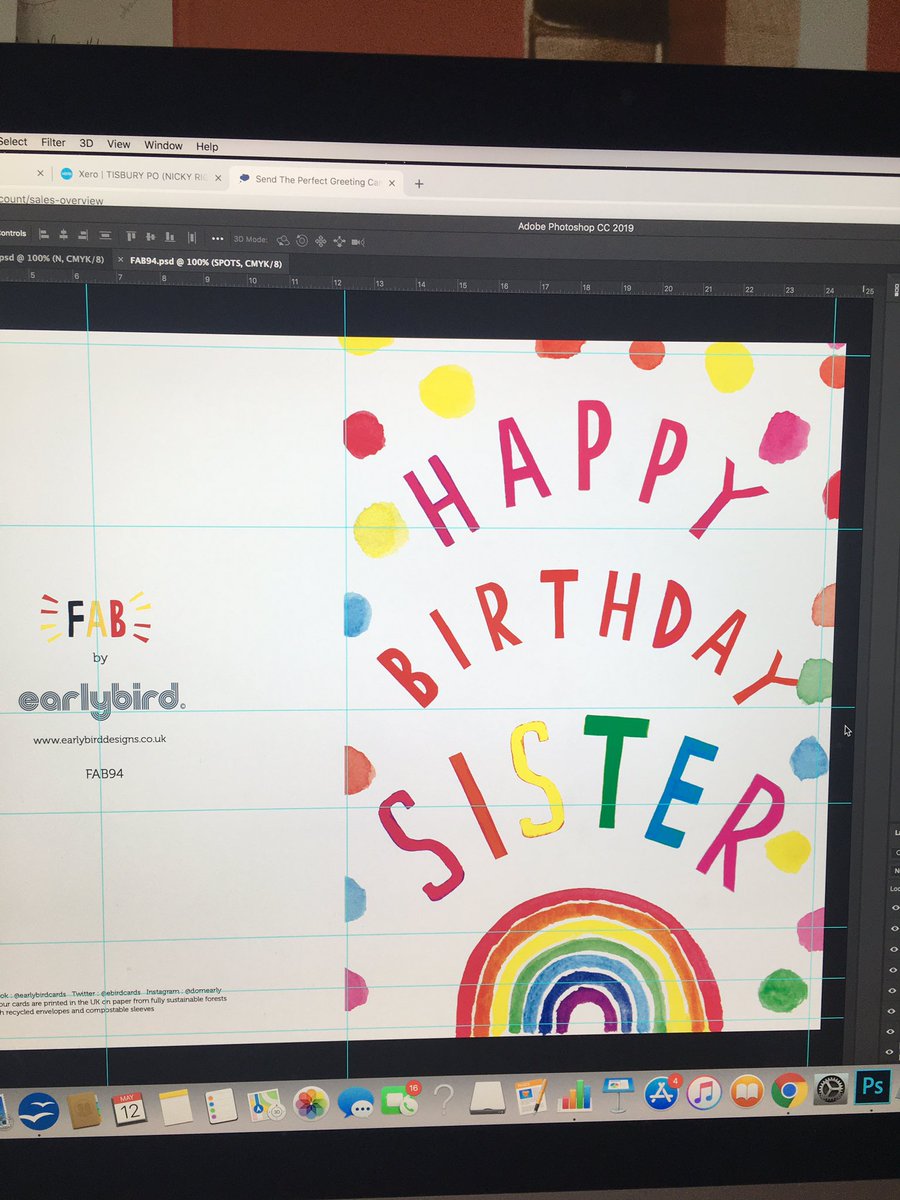Click the Align bottom edges icon

tap(169, 237)
